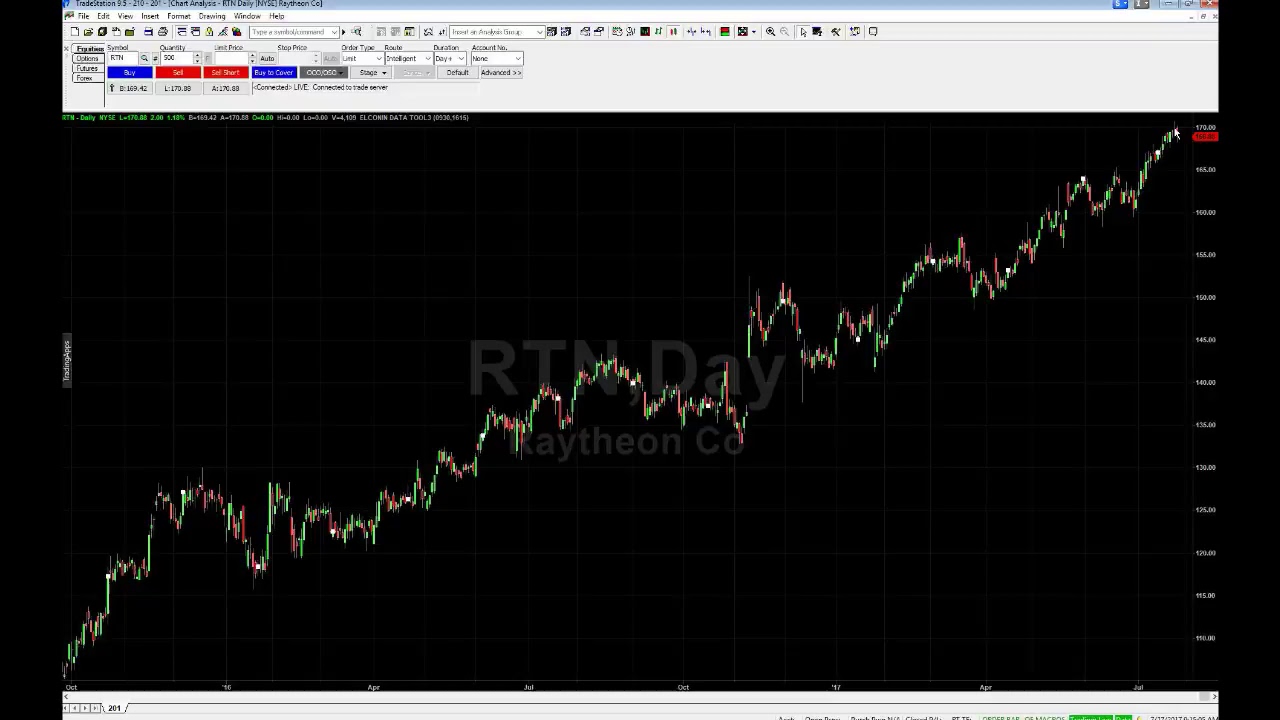Screen dimensions: 1280x720
Task: Click magnifier icon next to Symbol field
Action: pos(144,58)
